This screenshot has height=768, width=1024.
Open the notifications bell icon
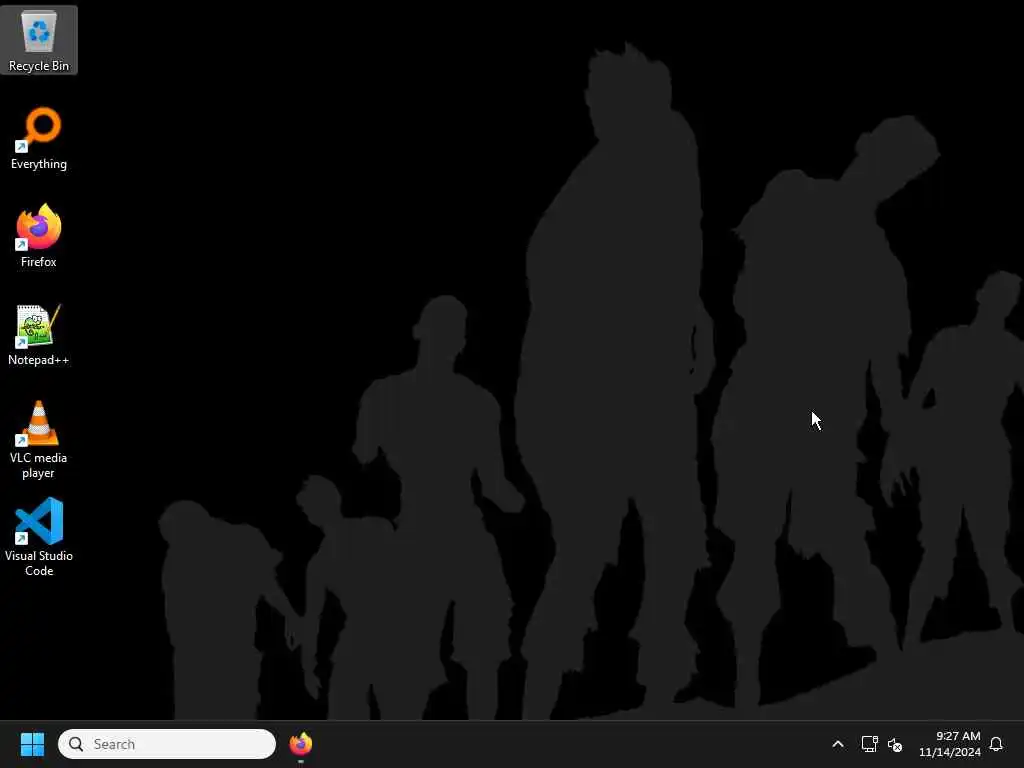click(x=996, y=744)
